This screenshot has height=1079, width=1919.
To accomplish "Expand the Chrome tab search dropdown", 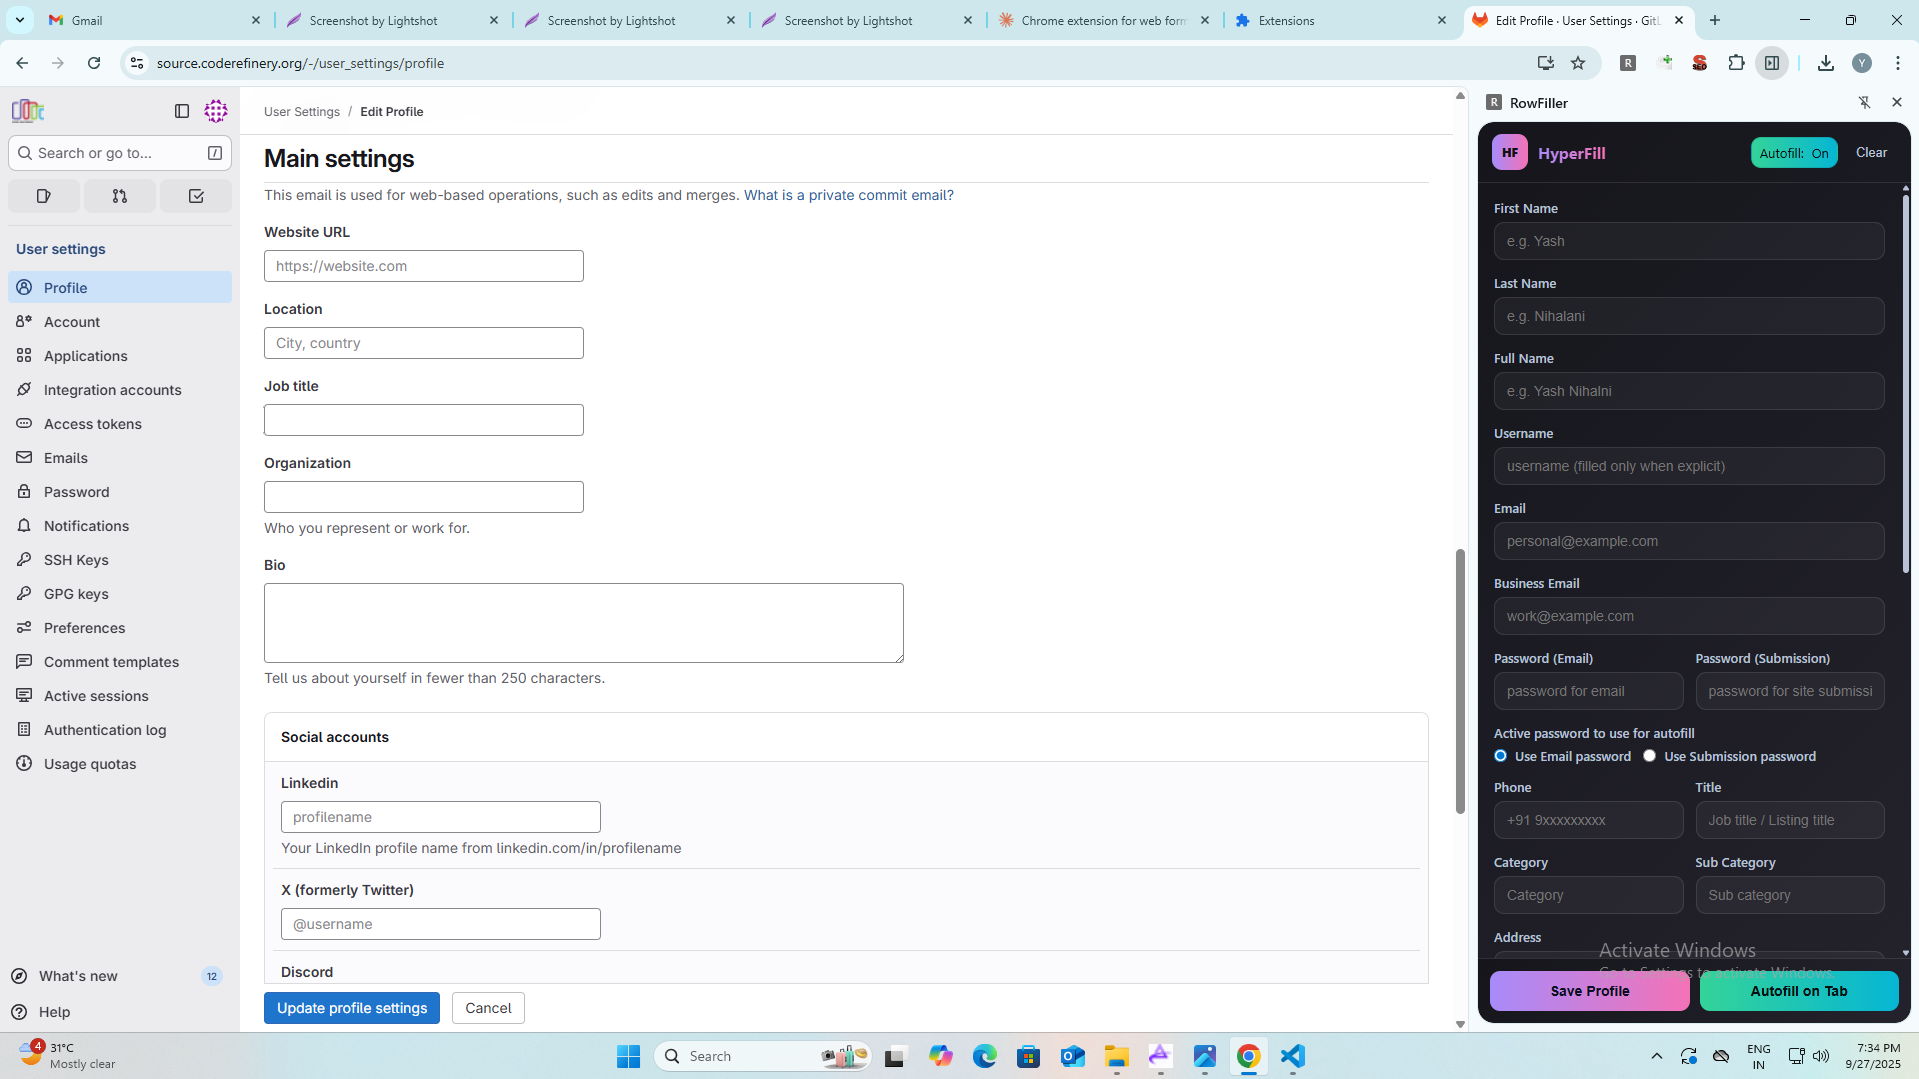I will (x=19, y=20).
